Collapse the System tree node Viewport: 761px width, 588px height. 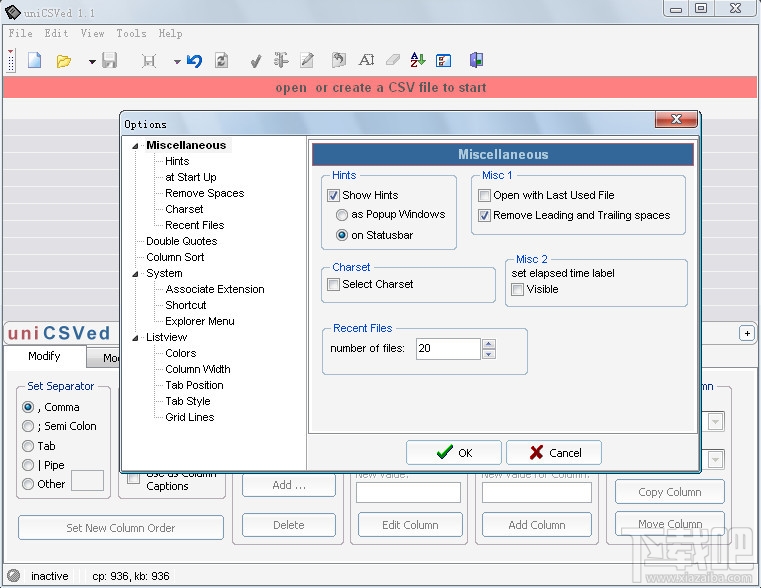click(x=135, y=274)
